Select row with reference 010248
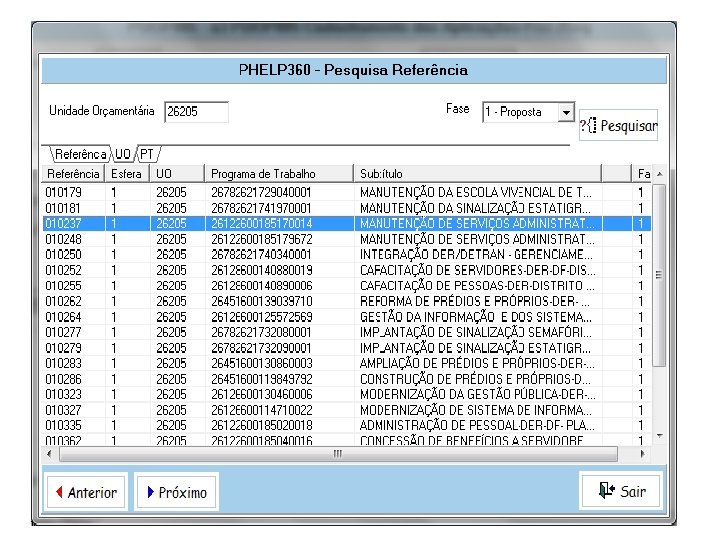Image resolution: width=720 pixels, height=540 pixels. (347, 239)
